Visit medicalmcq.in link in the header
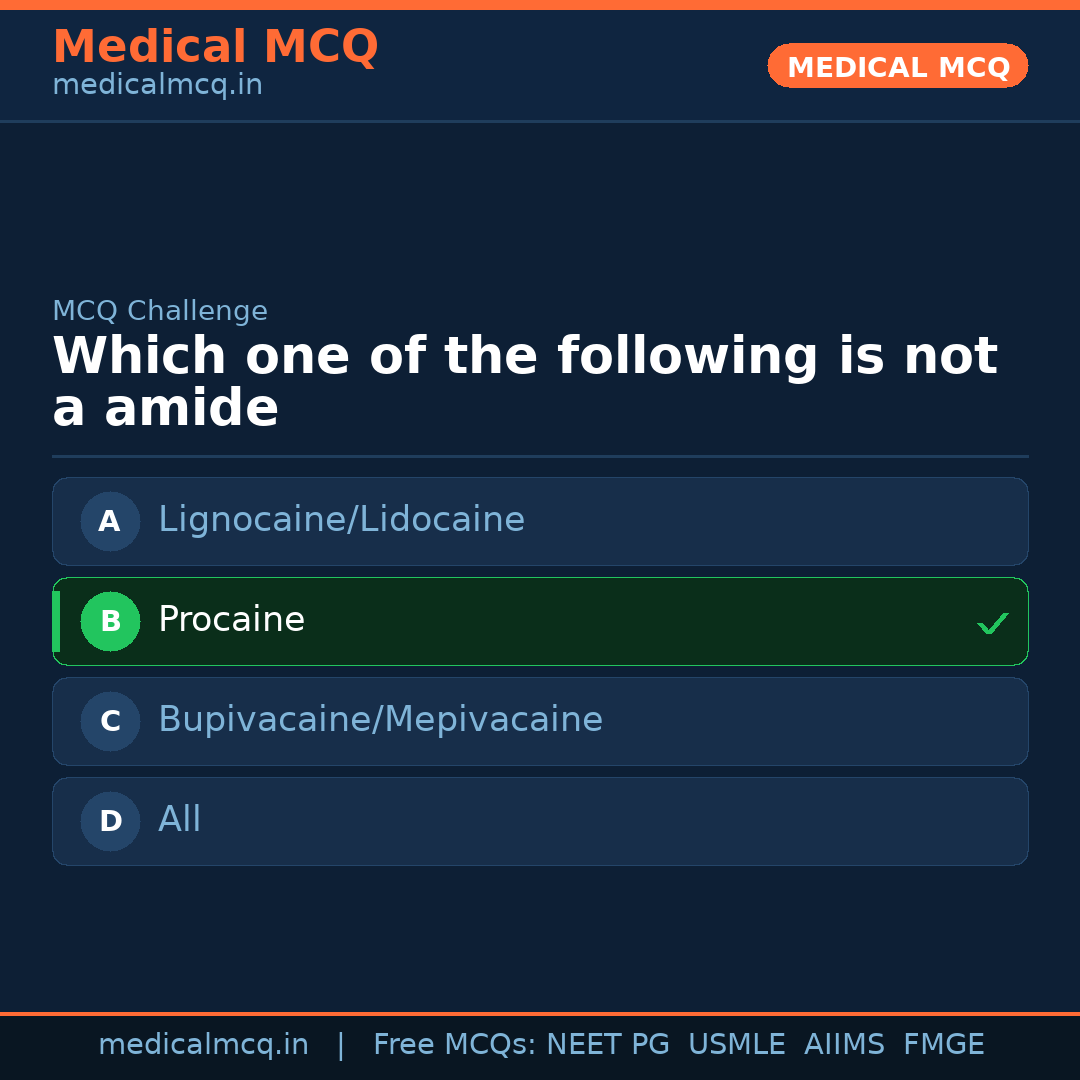 [x=157, y=84]
